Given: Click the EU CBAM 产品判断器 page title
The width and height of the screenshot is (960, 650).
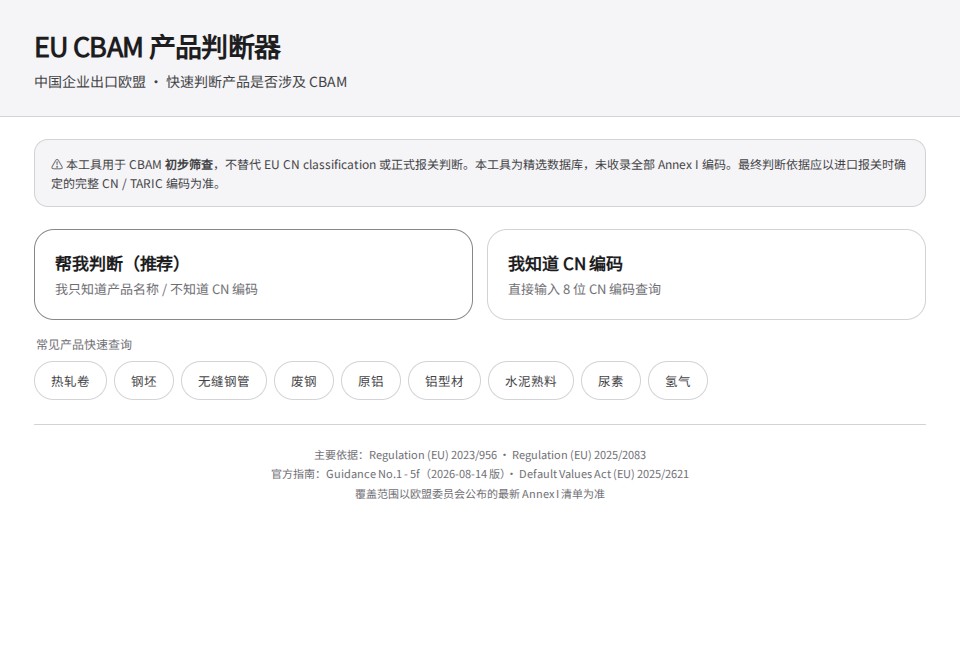Looking at the screenshot, I should [157, 47].
